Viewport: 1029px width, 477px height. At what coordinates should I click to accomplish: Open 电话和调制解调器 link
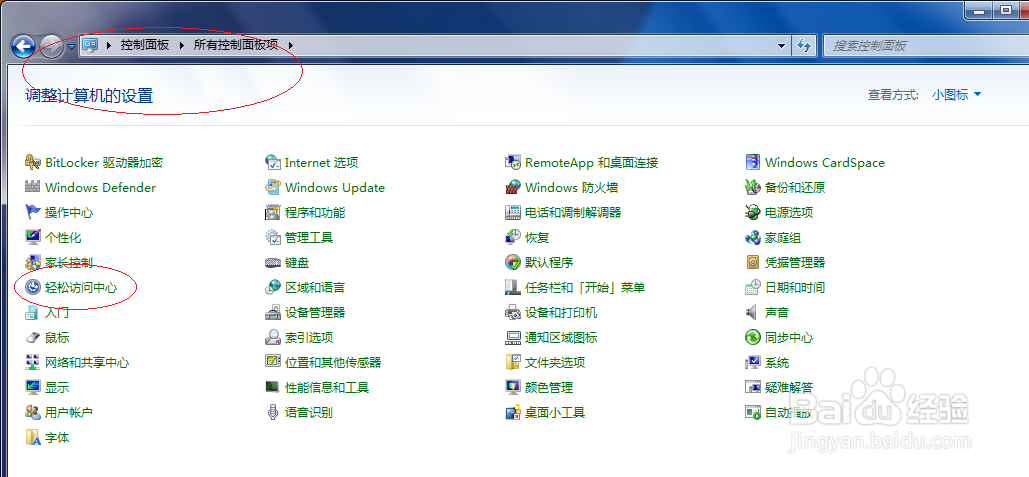(x=573, y=213)
